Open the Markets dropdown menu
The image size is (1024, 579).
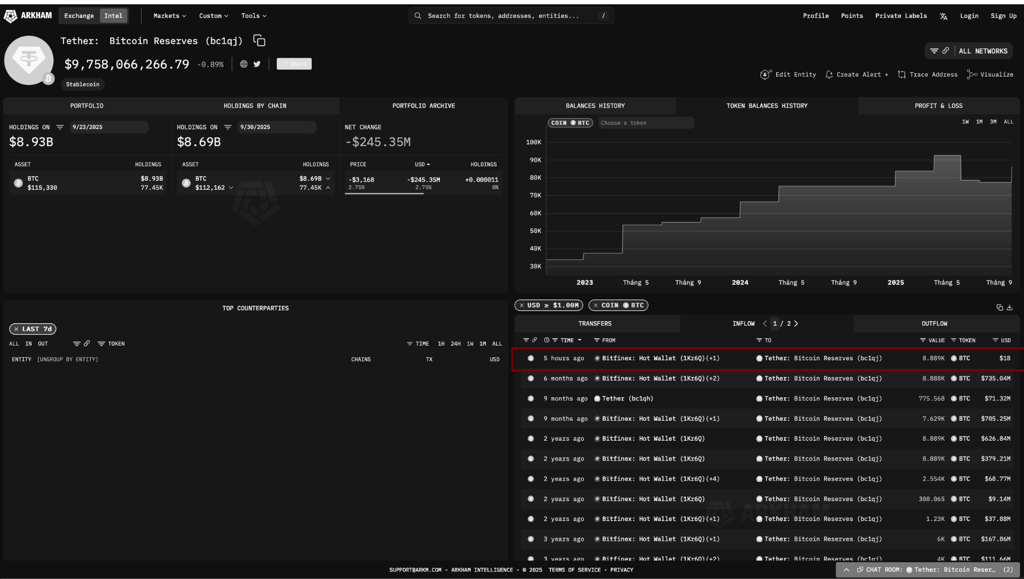coord(169,16)
